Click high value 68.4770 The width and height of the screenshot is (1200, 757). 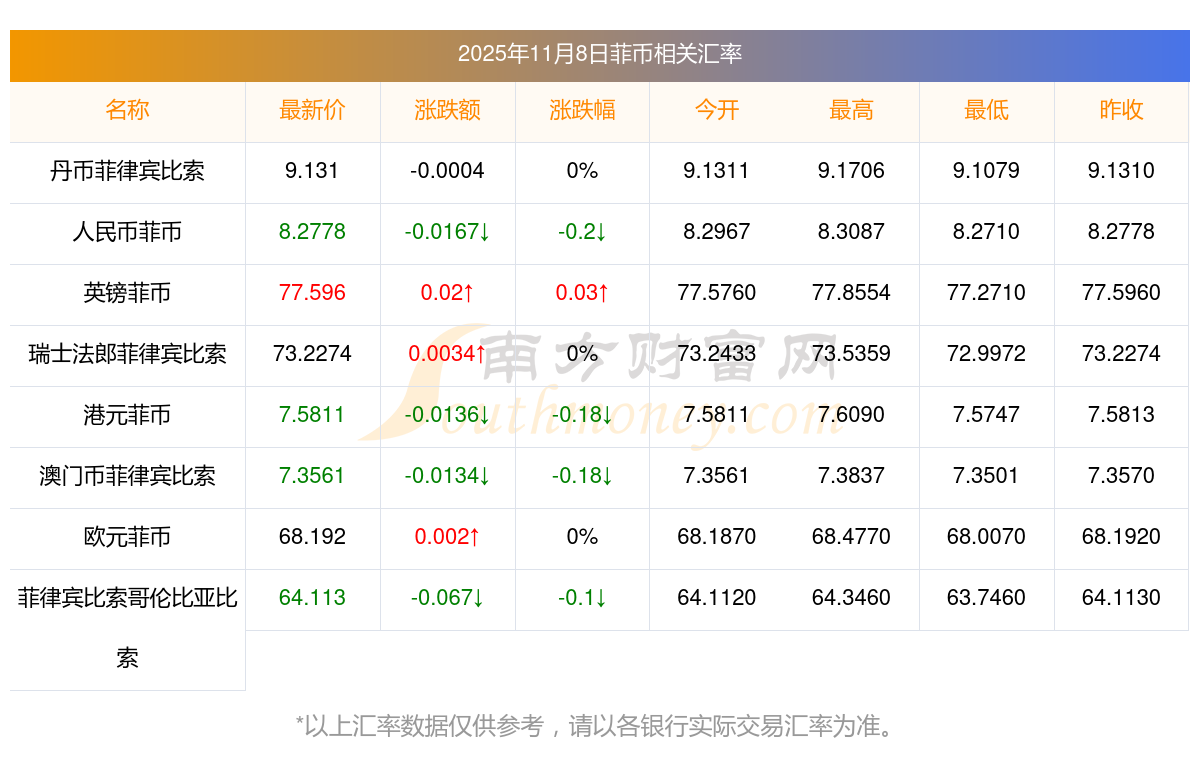(851, 537)
